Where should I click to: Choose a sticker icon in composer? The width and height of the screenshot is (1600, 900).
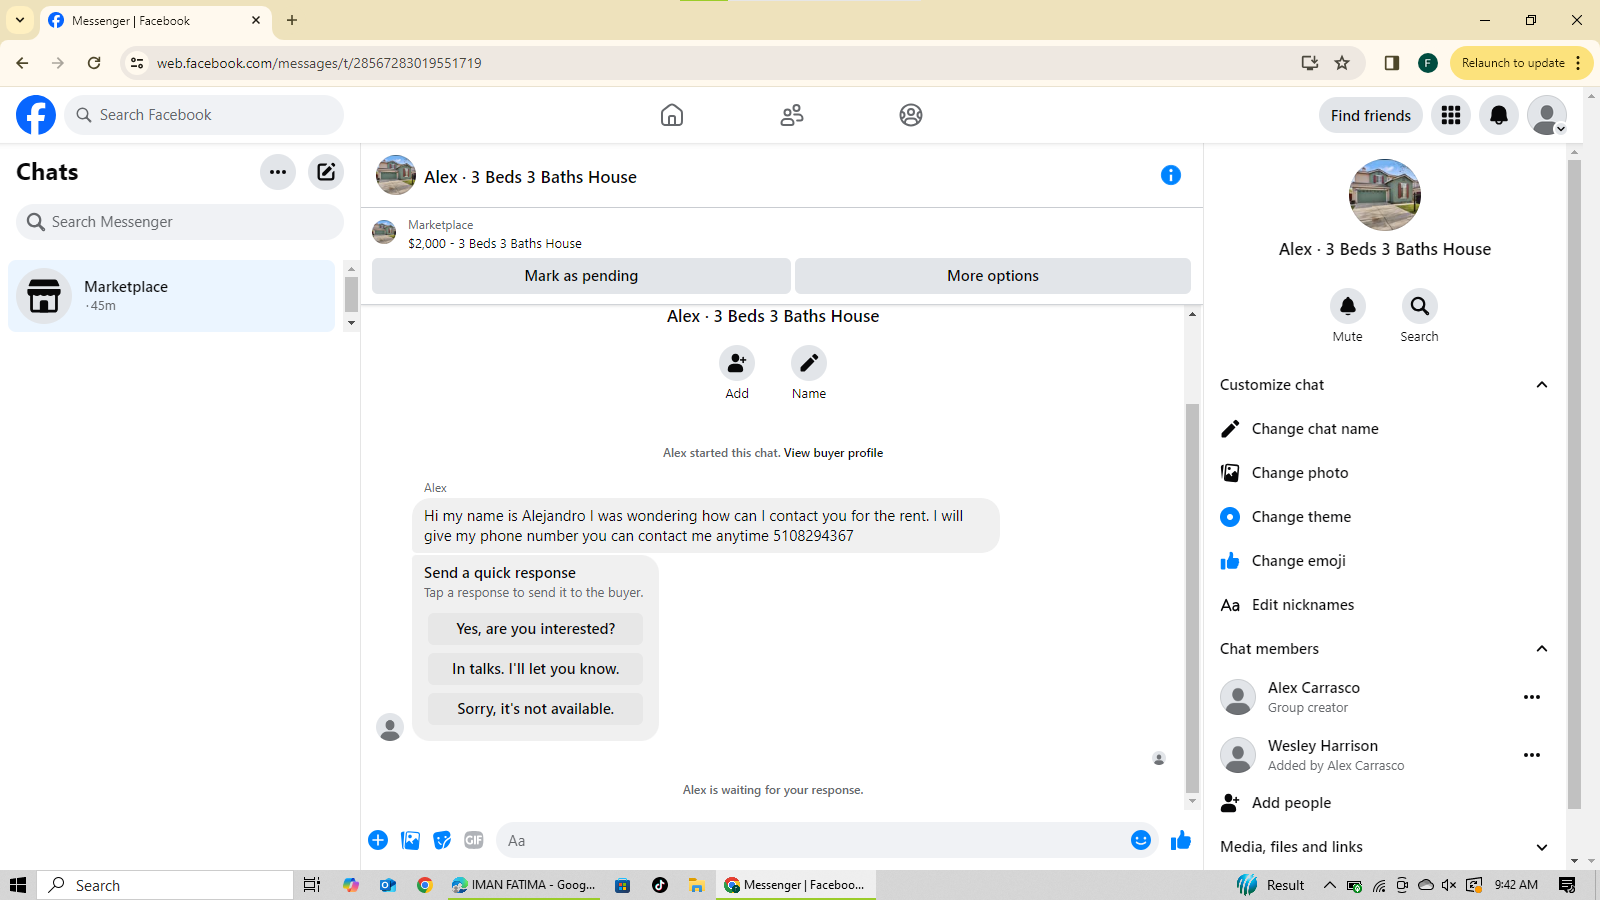(442, 840)
